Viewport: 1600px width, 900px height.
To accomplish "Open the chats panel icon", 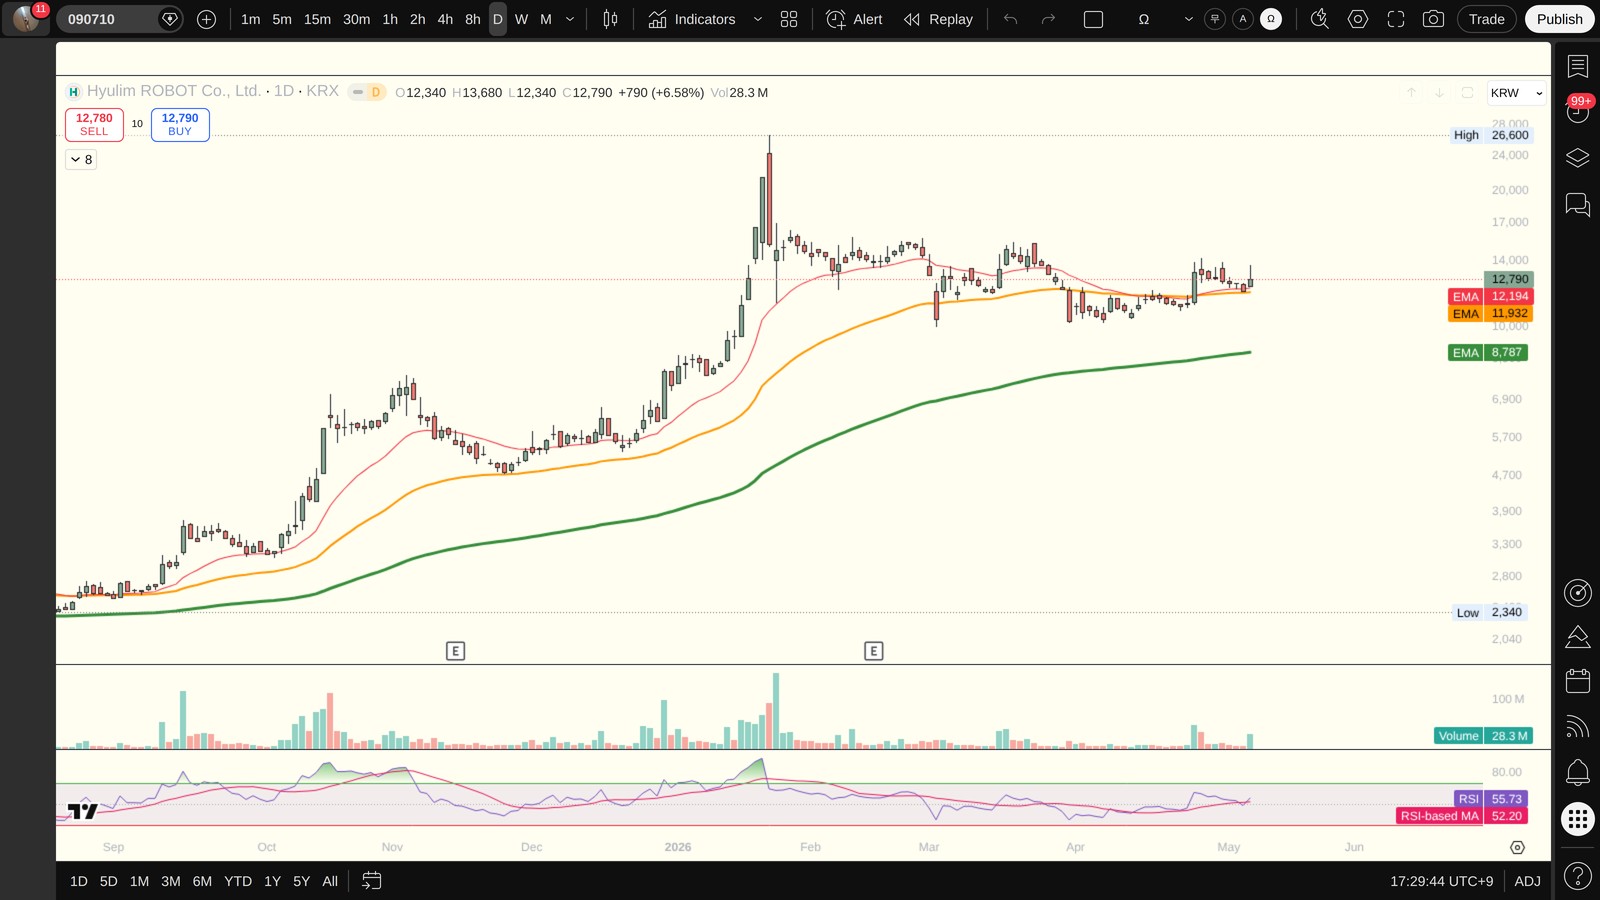I will [x=1578, y=205].
